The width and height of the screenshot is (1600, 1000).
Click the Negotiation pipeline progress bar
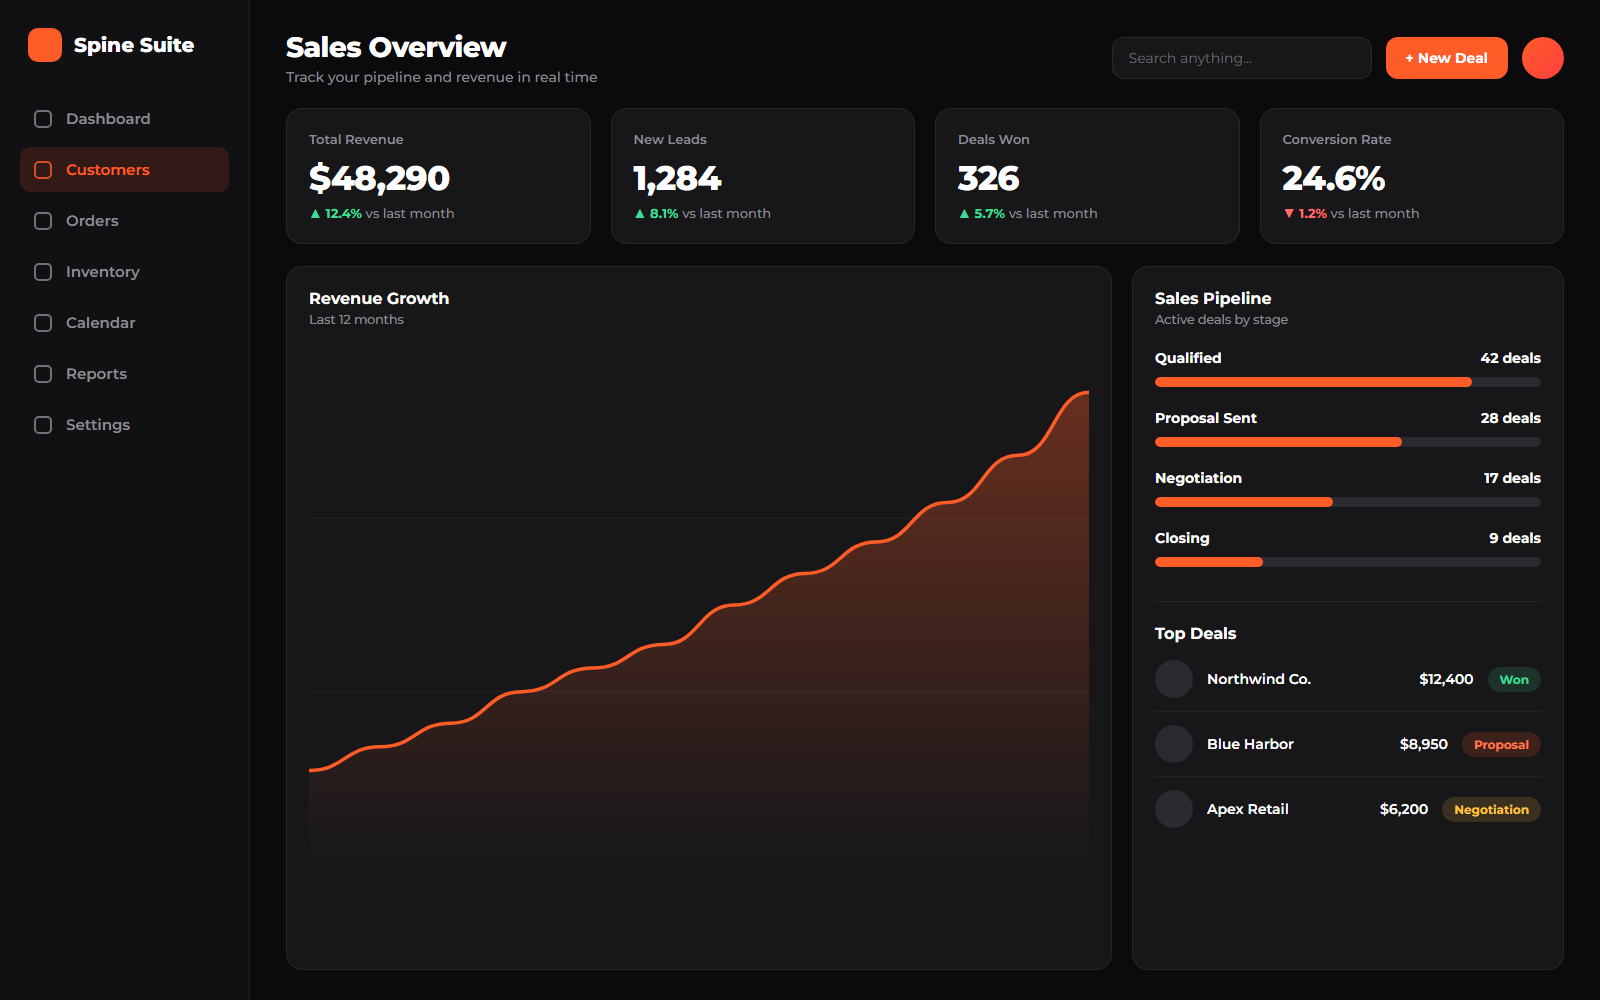pyautogui.click(x=1348, y=502)
